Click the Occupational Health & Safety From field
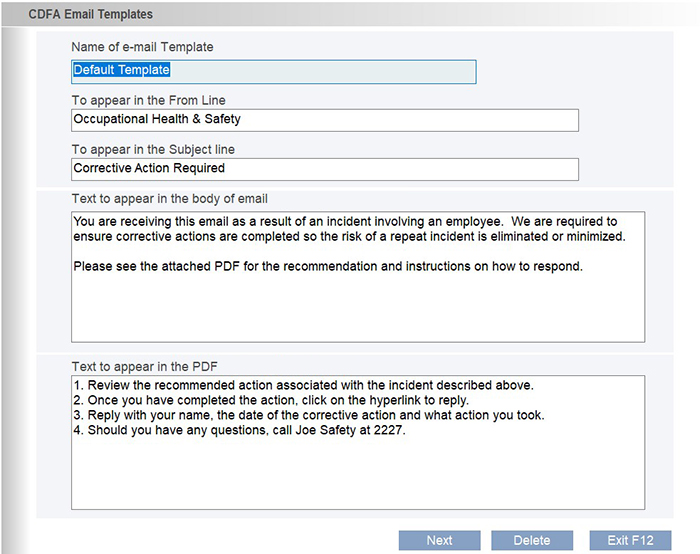The height and width of the screenshot is (554, 700). (324, 119)
